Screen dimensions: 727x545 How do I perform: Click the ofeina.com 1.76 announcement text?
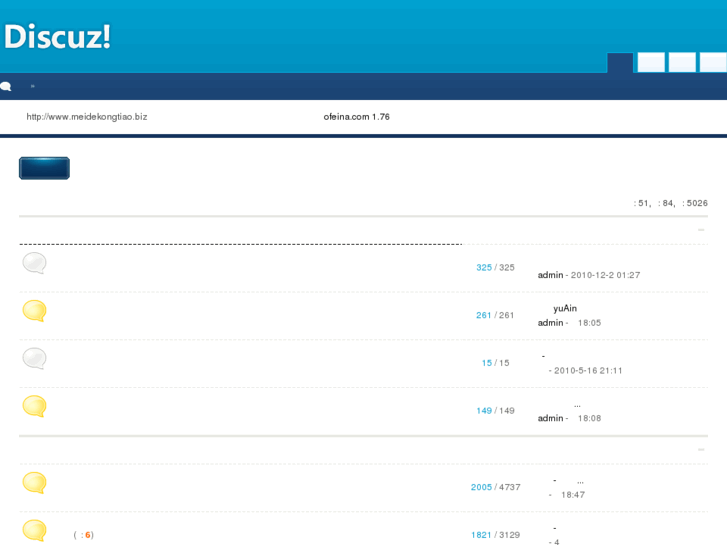(x=356, y=117)
